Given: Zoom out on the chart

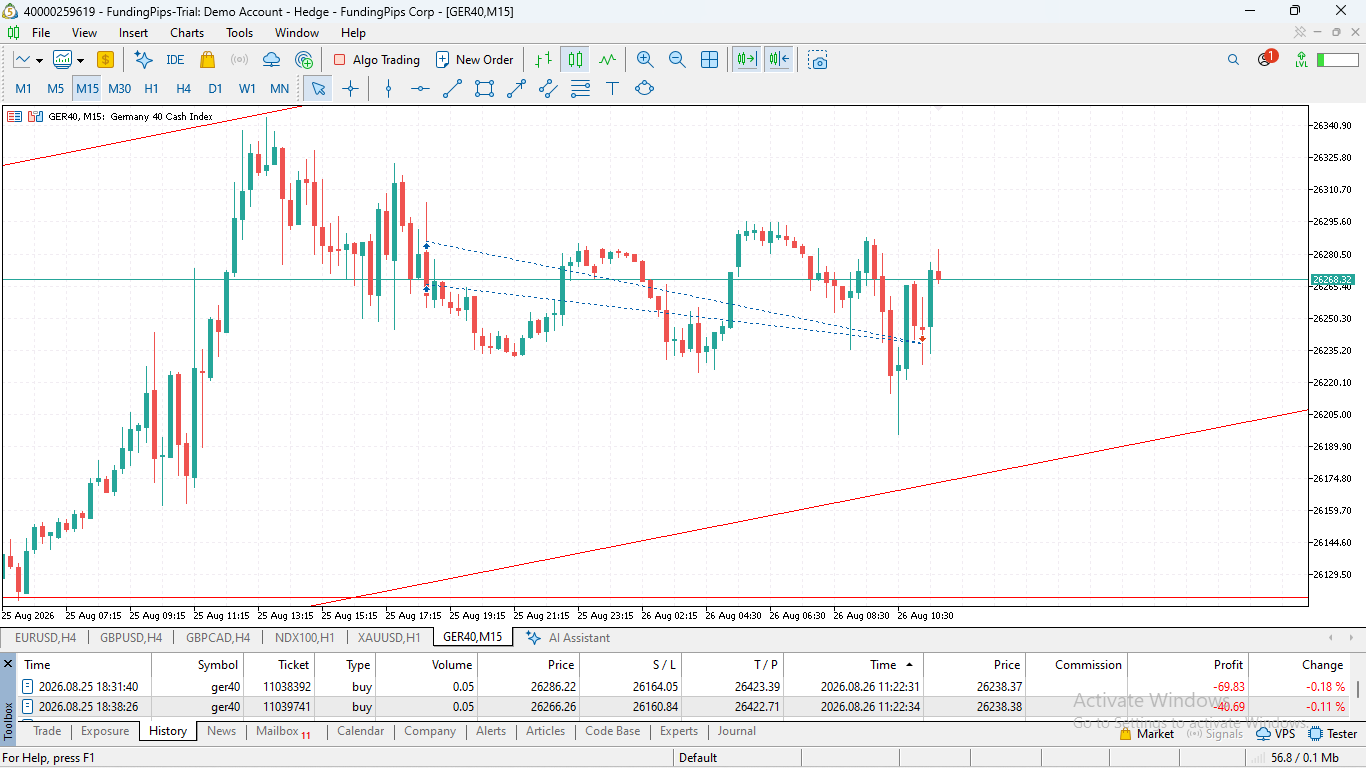Looking at the screenshot, I should tap(677, 60).
